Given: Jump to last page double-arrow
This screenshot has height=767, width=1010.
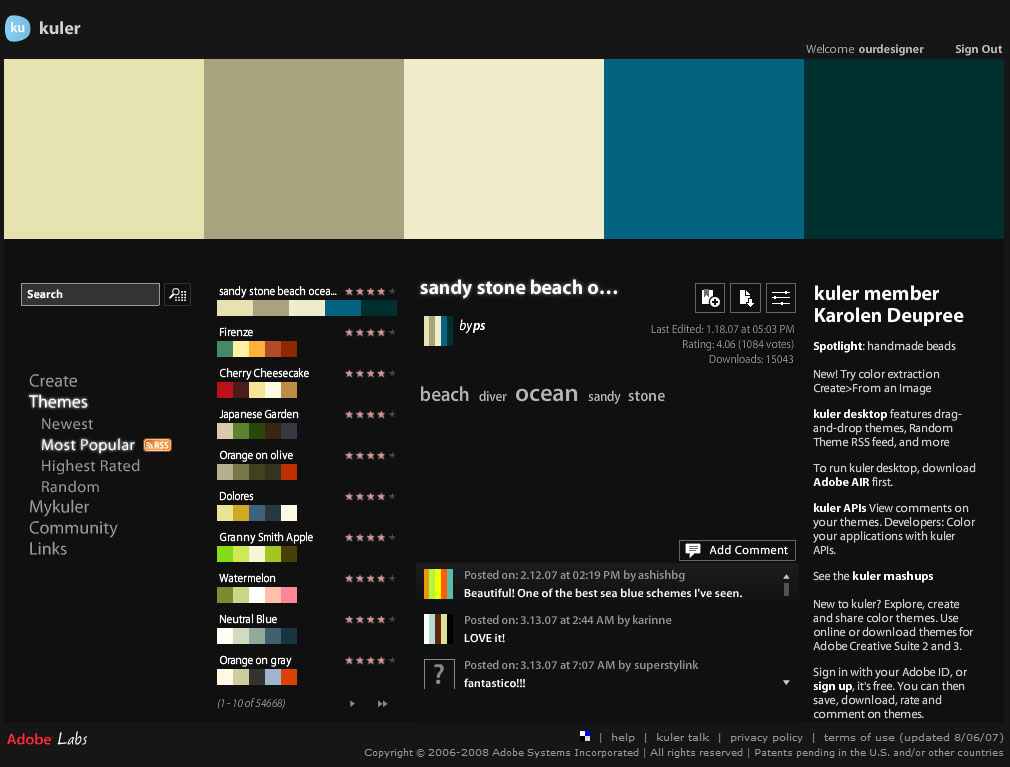Looking at the screenshot, I should (383, 704).
